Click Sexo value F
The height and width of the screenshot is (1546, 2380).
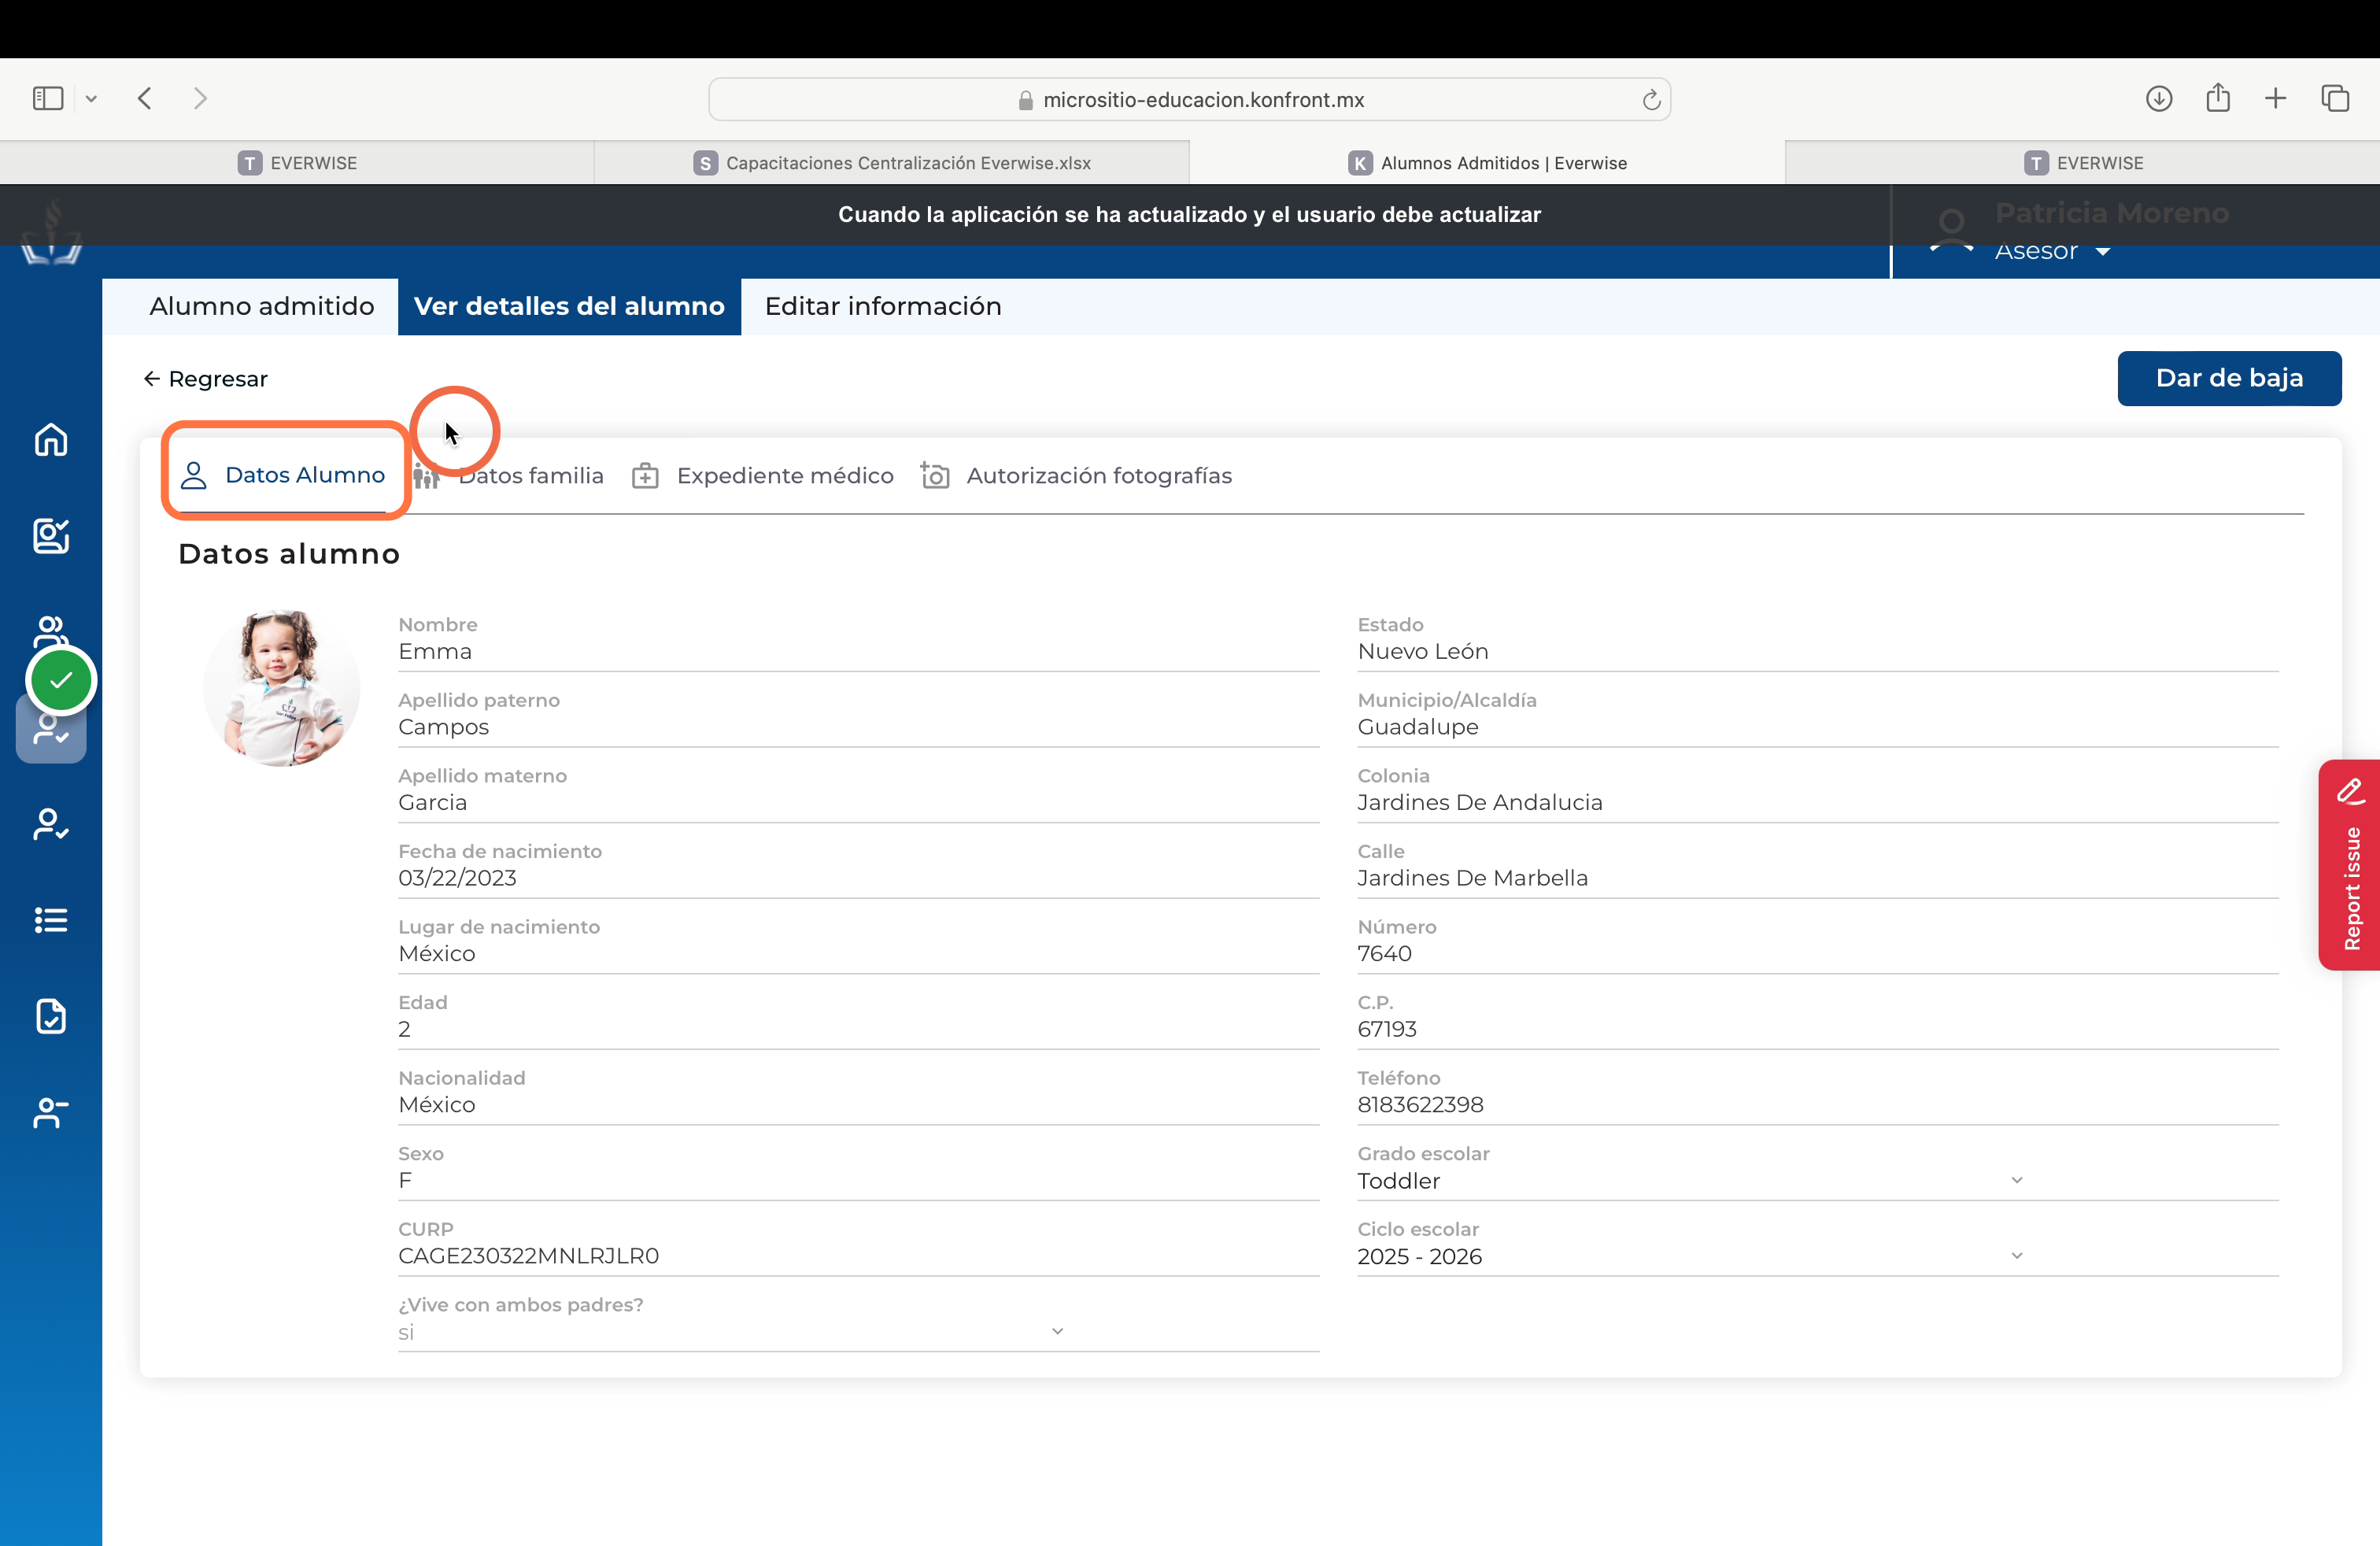point(405,1180)
